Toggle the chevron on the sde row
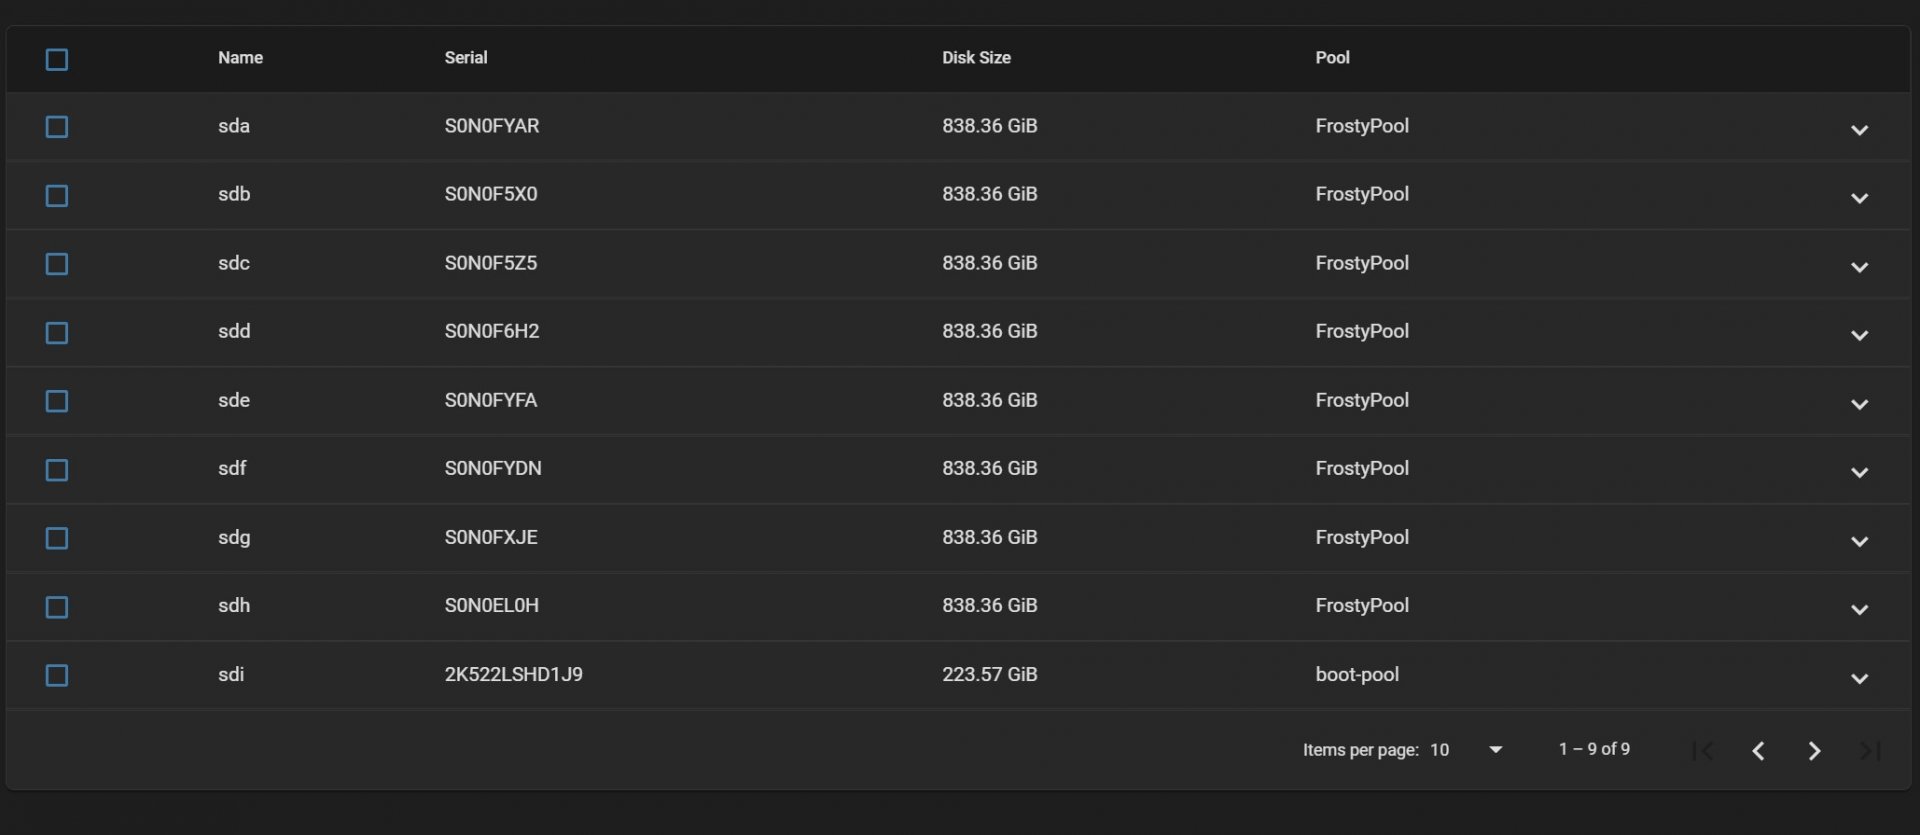1920x835 pixels. pyautogui.click(x=1859, y=404)
